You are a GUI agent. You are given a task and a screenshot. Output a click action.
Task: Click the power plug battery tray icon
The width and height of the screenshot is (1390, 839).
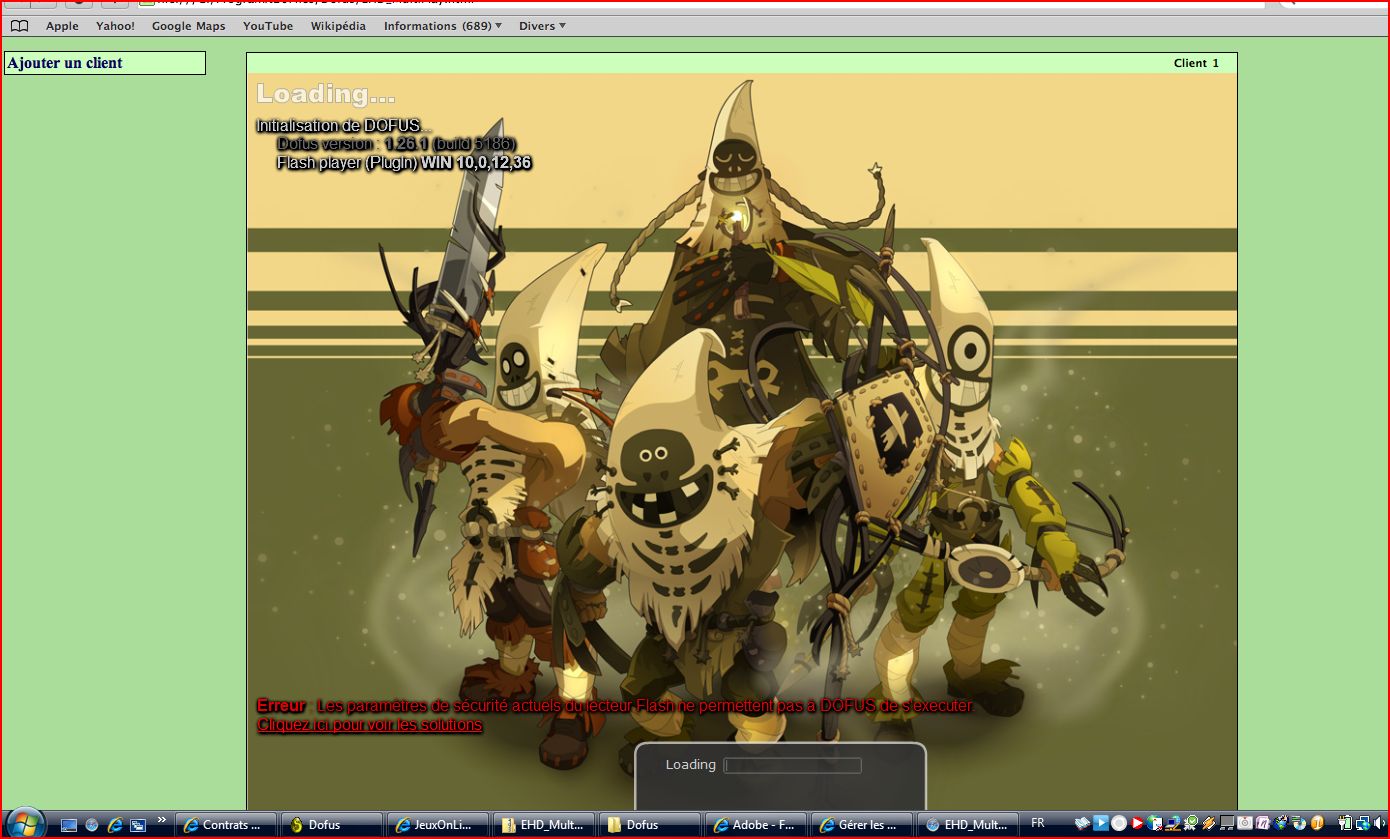pyautogui.click(x=1344, y=823)
